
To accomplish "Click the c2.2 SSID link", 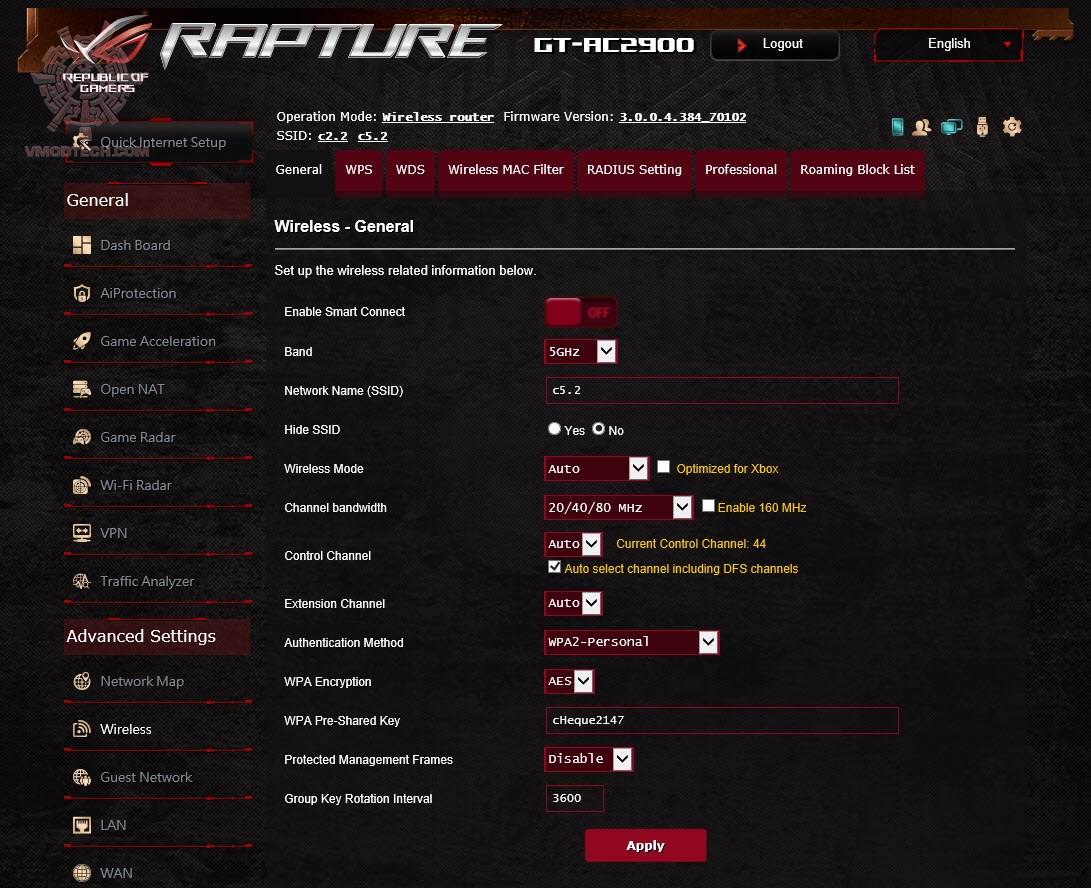I will pyautogui.click(x=333, y=136).
